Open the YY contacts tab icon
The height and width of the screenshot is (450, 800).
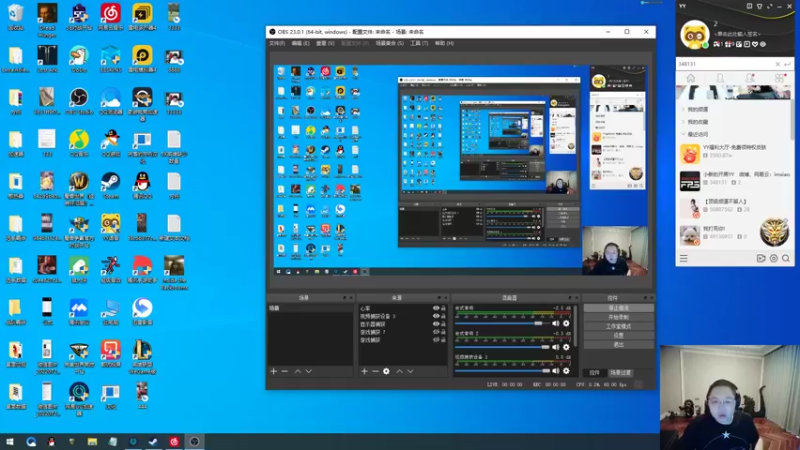(720, 78)
